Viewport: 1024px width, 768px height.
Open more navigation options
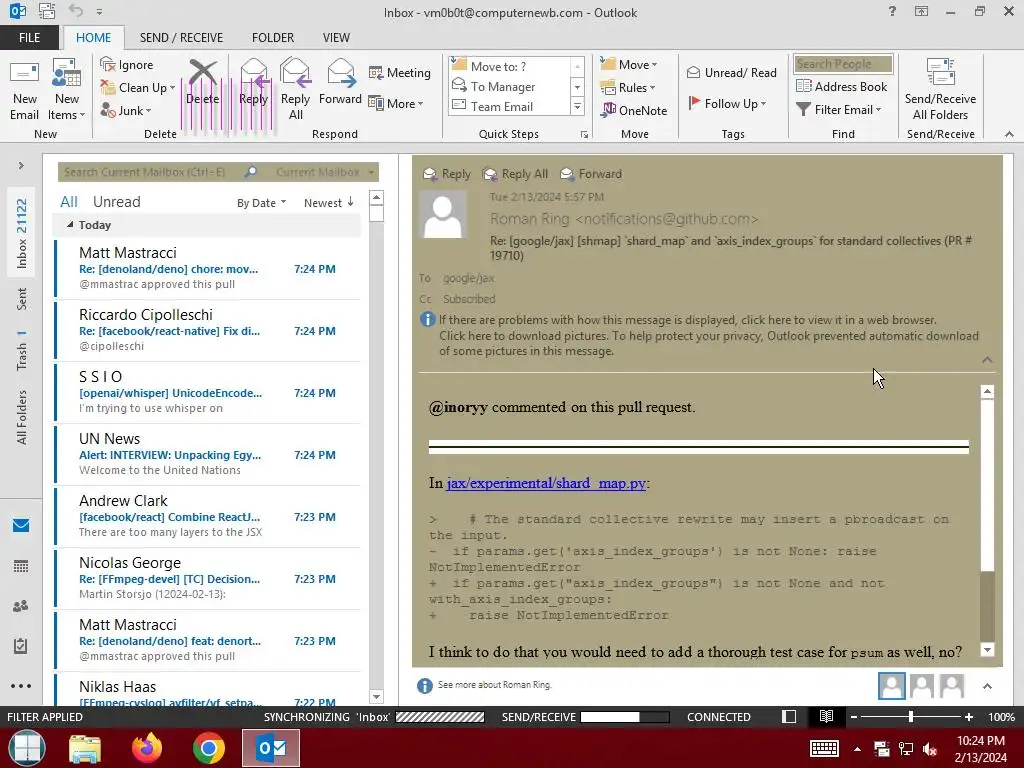[21, 686]
